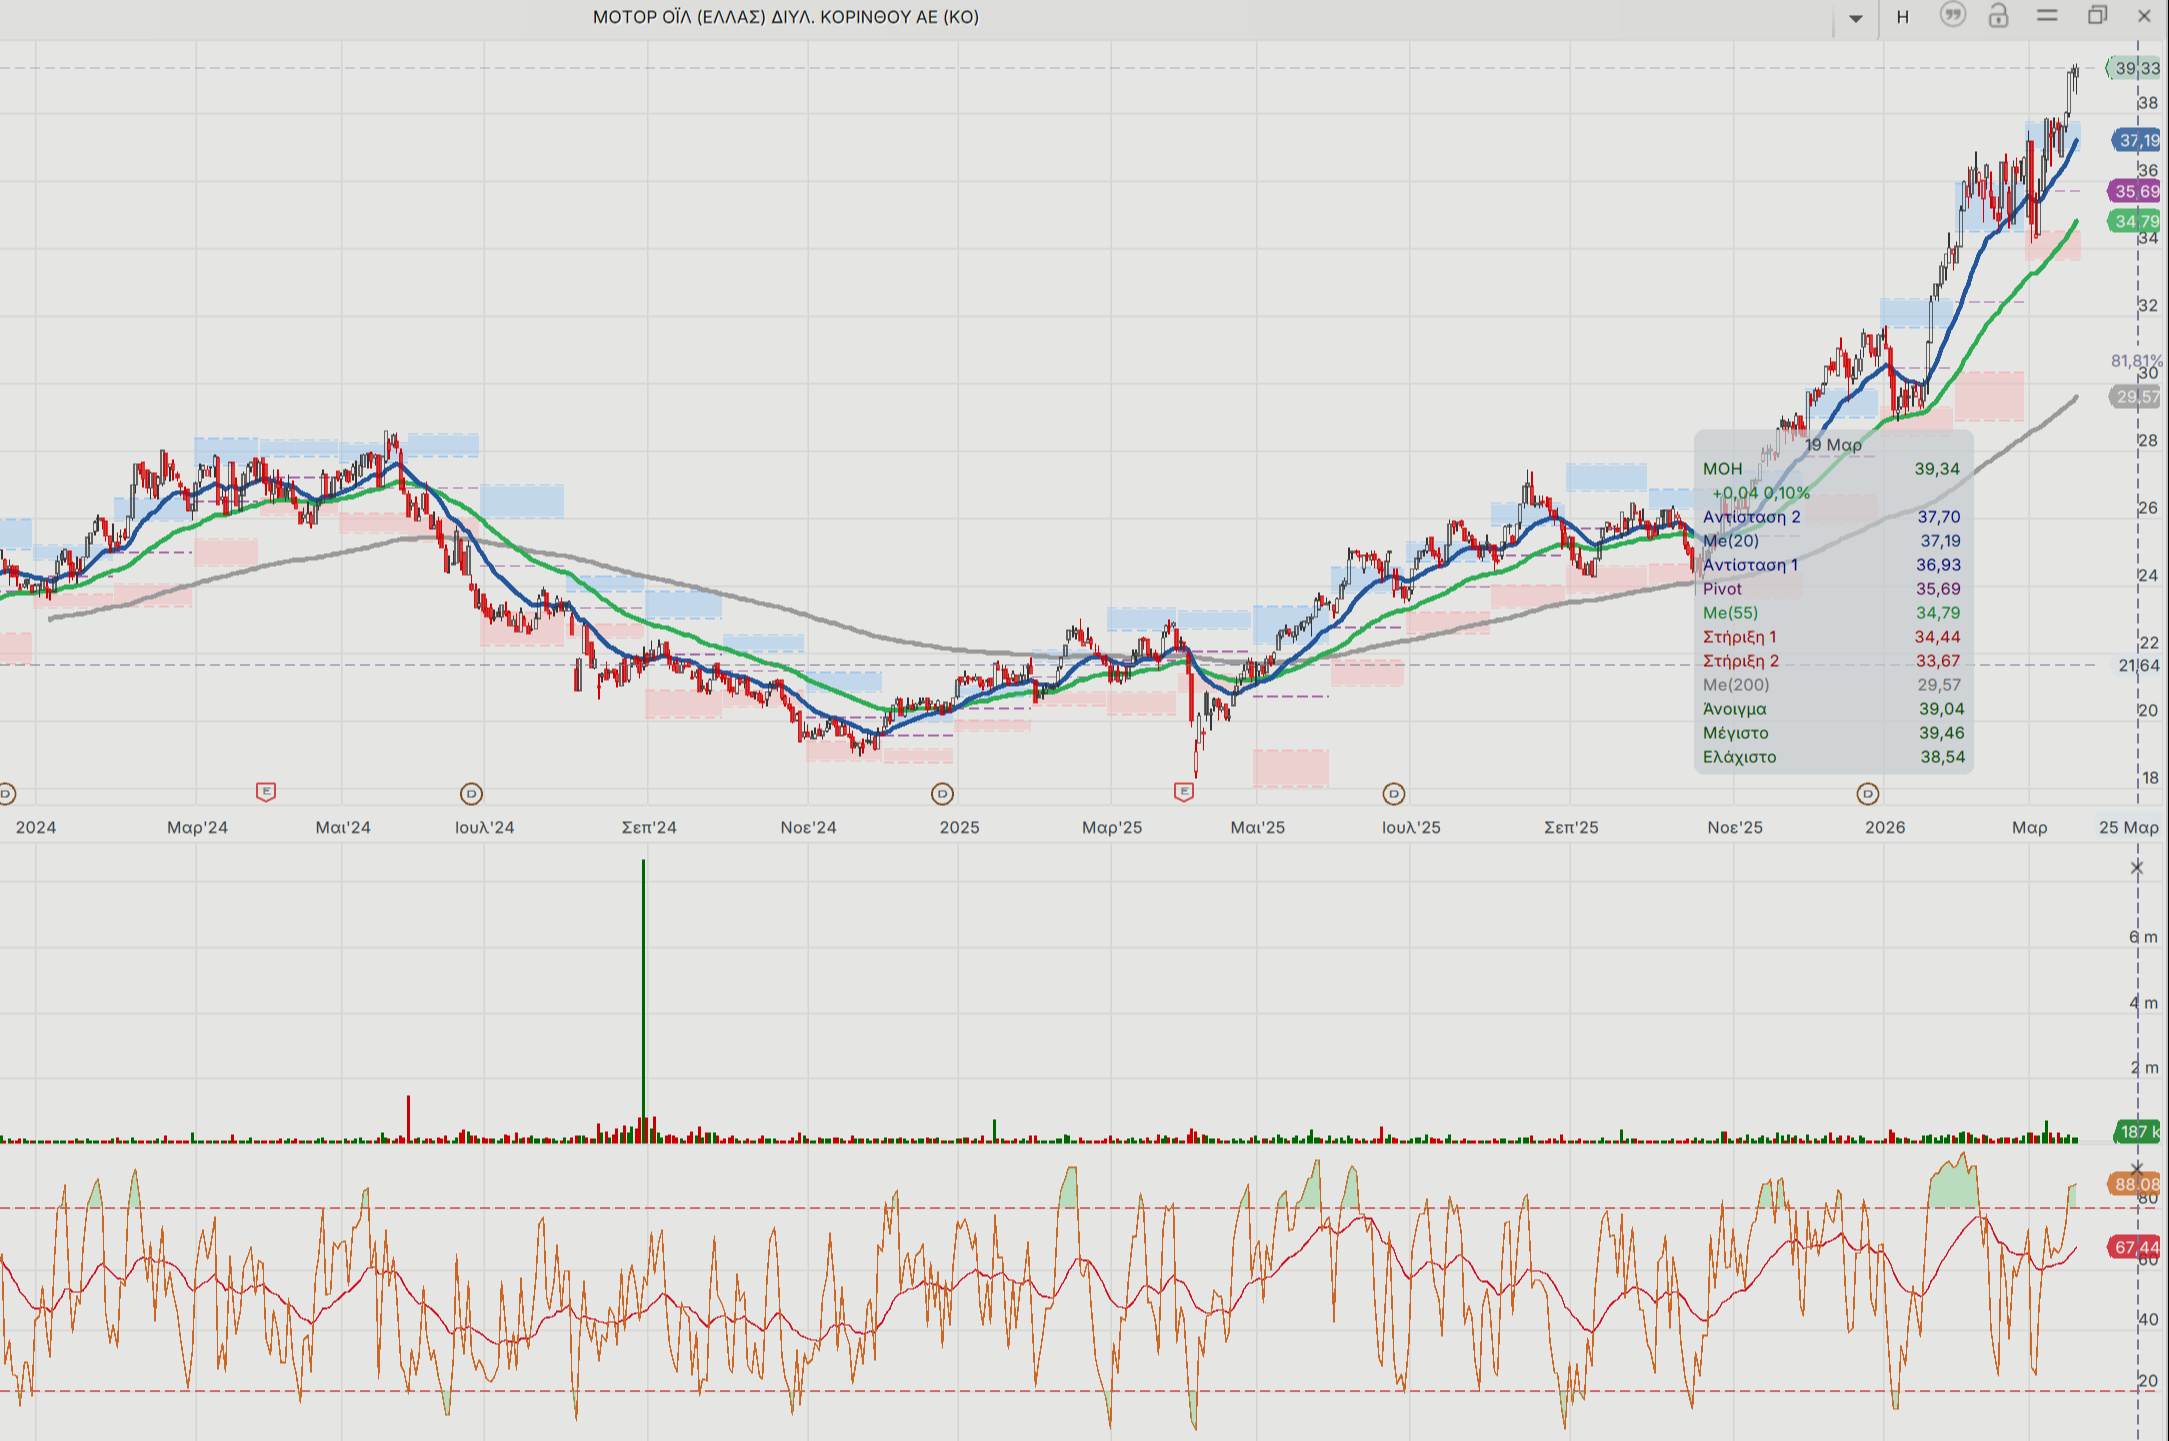
Task: Click the D dividend marker near 2025 label
Action: (942, 794)
